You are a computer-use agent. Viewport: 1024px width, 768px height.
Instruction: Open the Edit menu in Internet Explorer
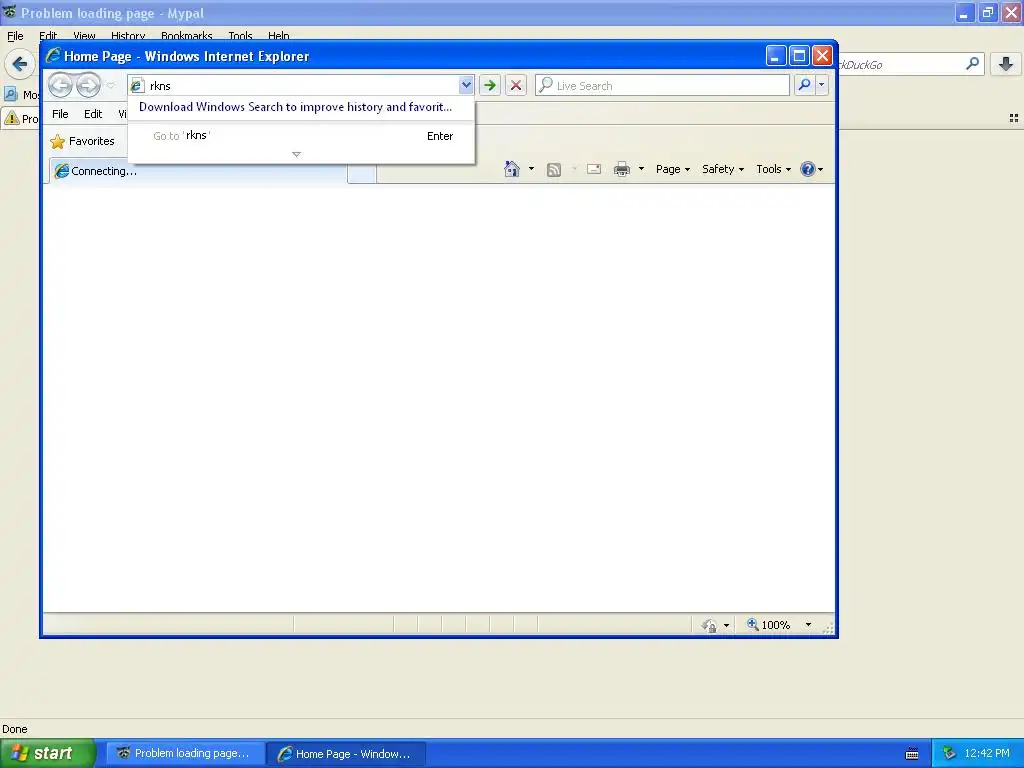tap(93, 114)
